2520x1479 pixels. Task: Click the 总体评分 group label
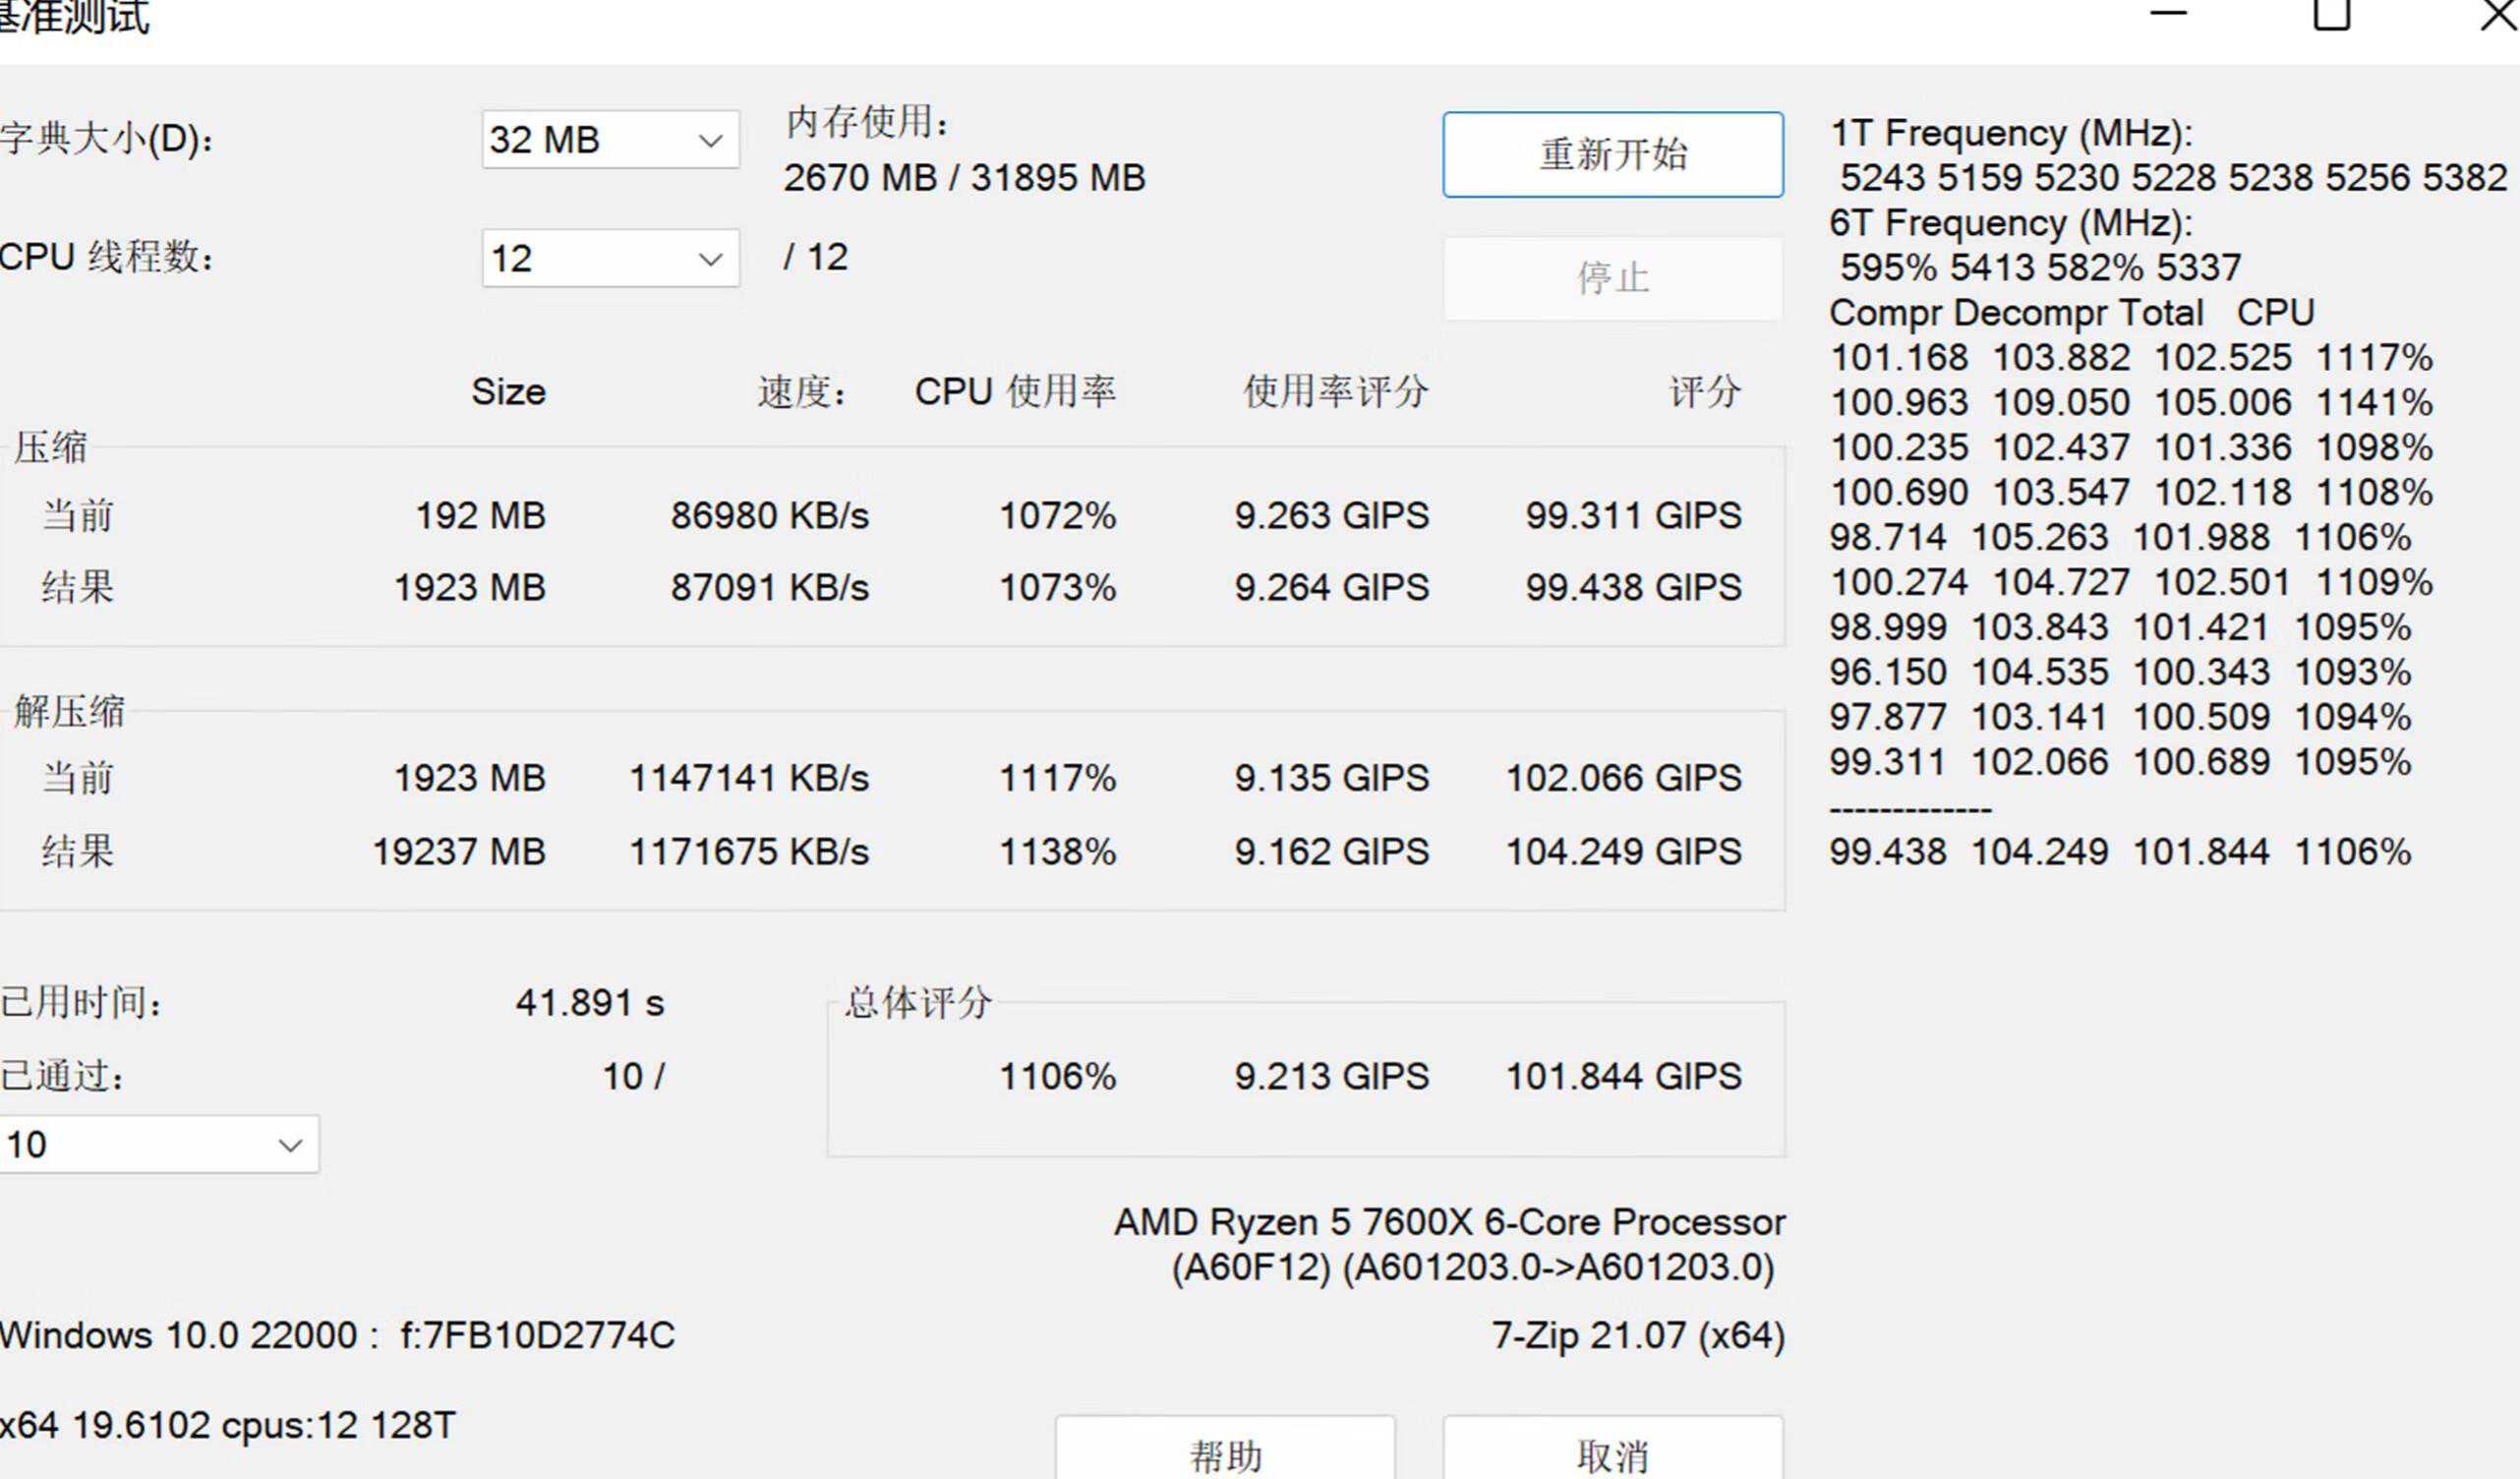click(917, 1002)
